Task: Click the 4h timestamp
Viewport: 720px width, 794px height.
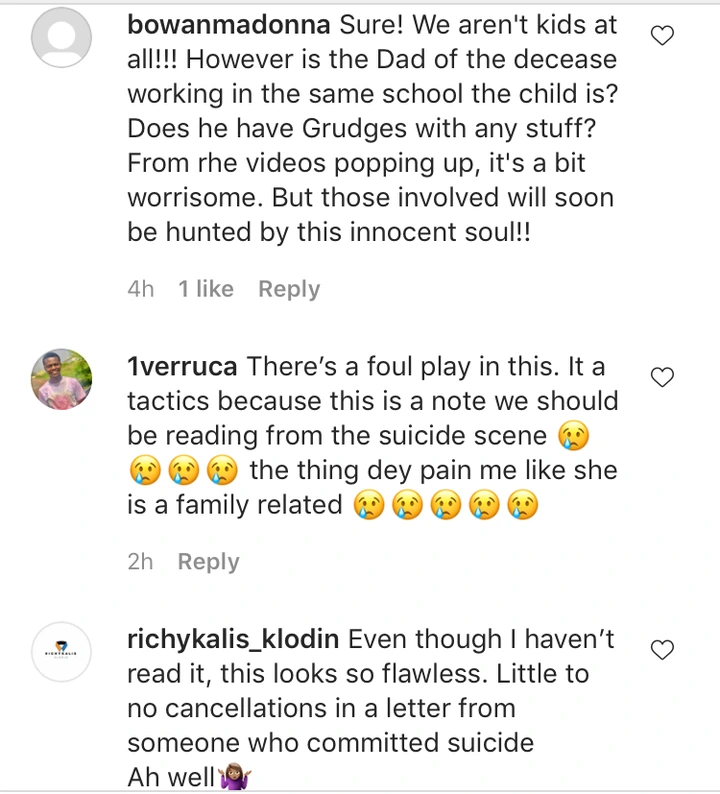Action: pyautogui.click(x=141, y=289)
